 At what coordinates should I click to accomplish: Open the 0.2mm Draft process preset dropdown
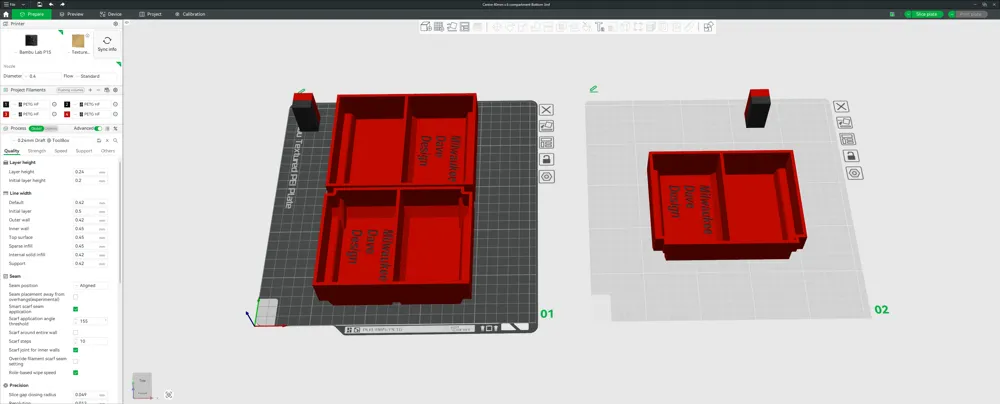click(52, 140)
